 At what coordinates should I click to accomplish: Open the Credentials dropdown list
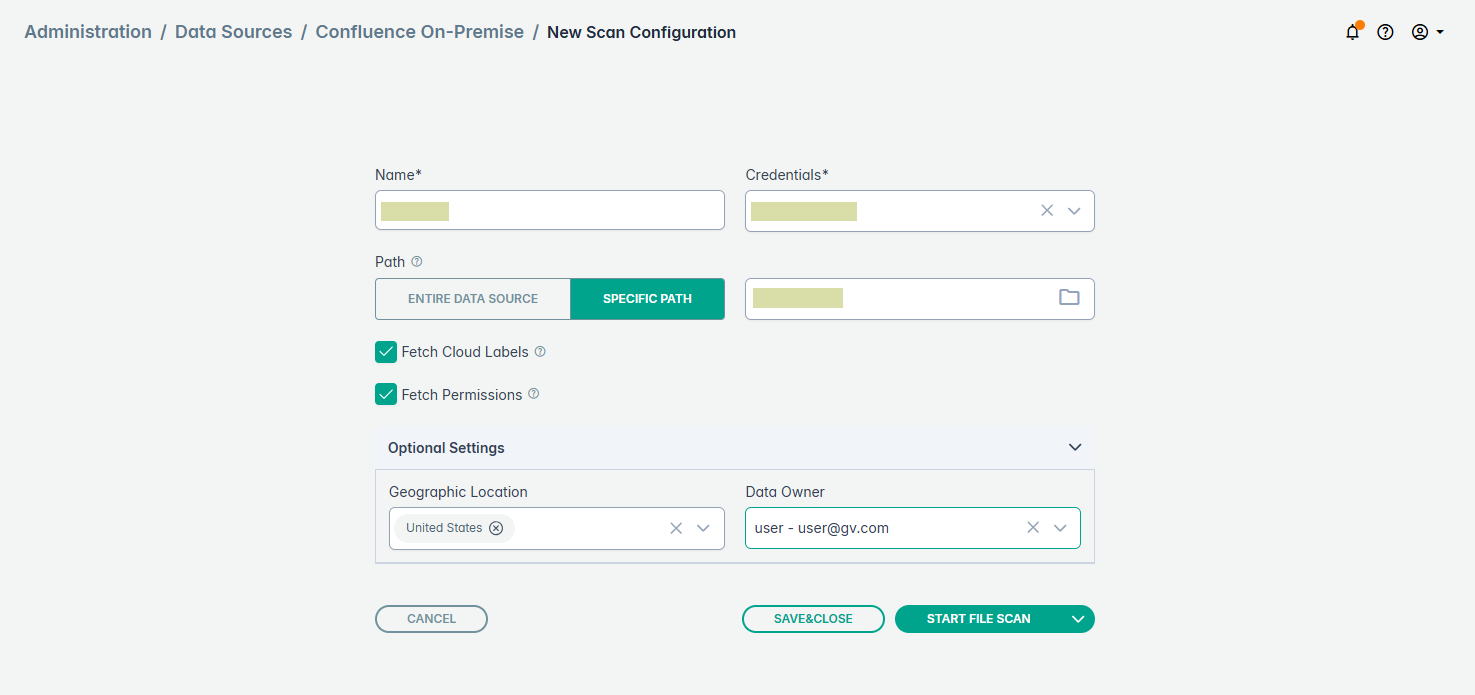tap(1074, 211)
